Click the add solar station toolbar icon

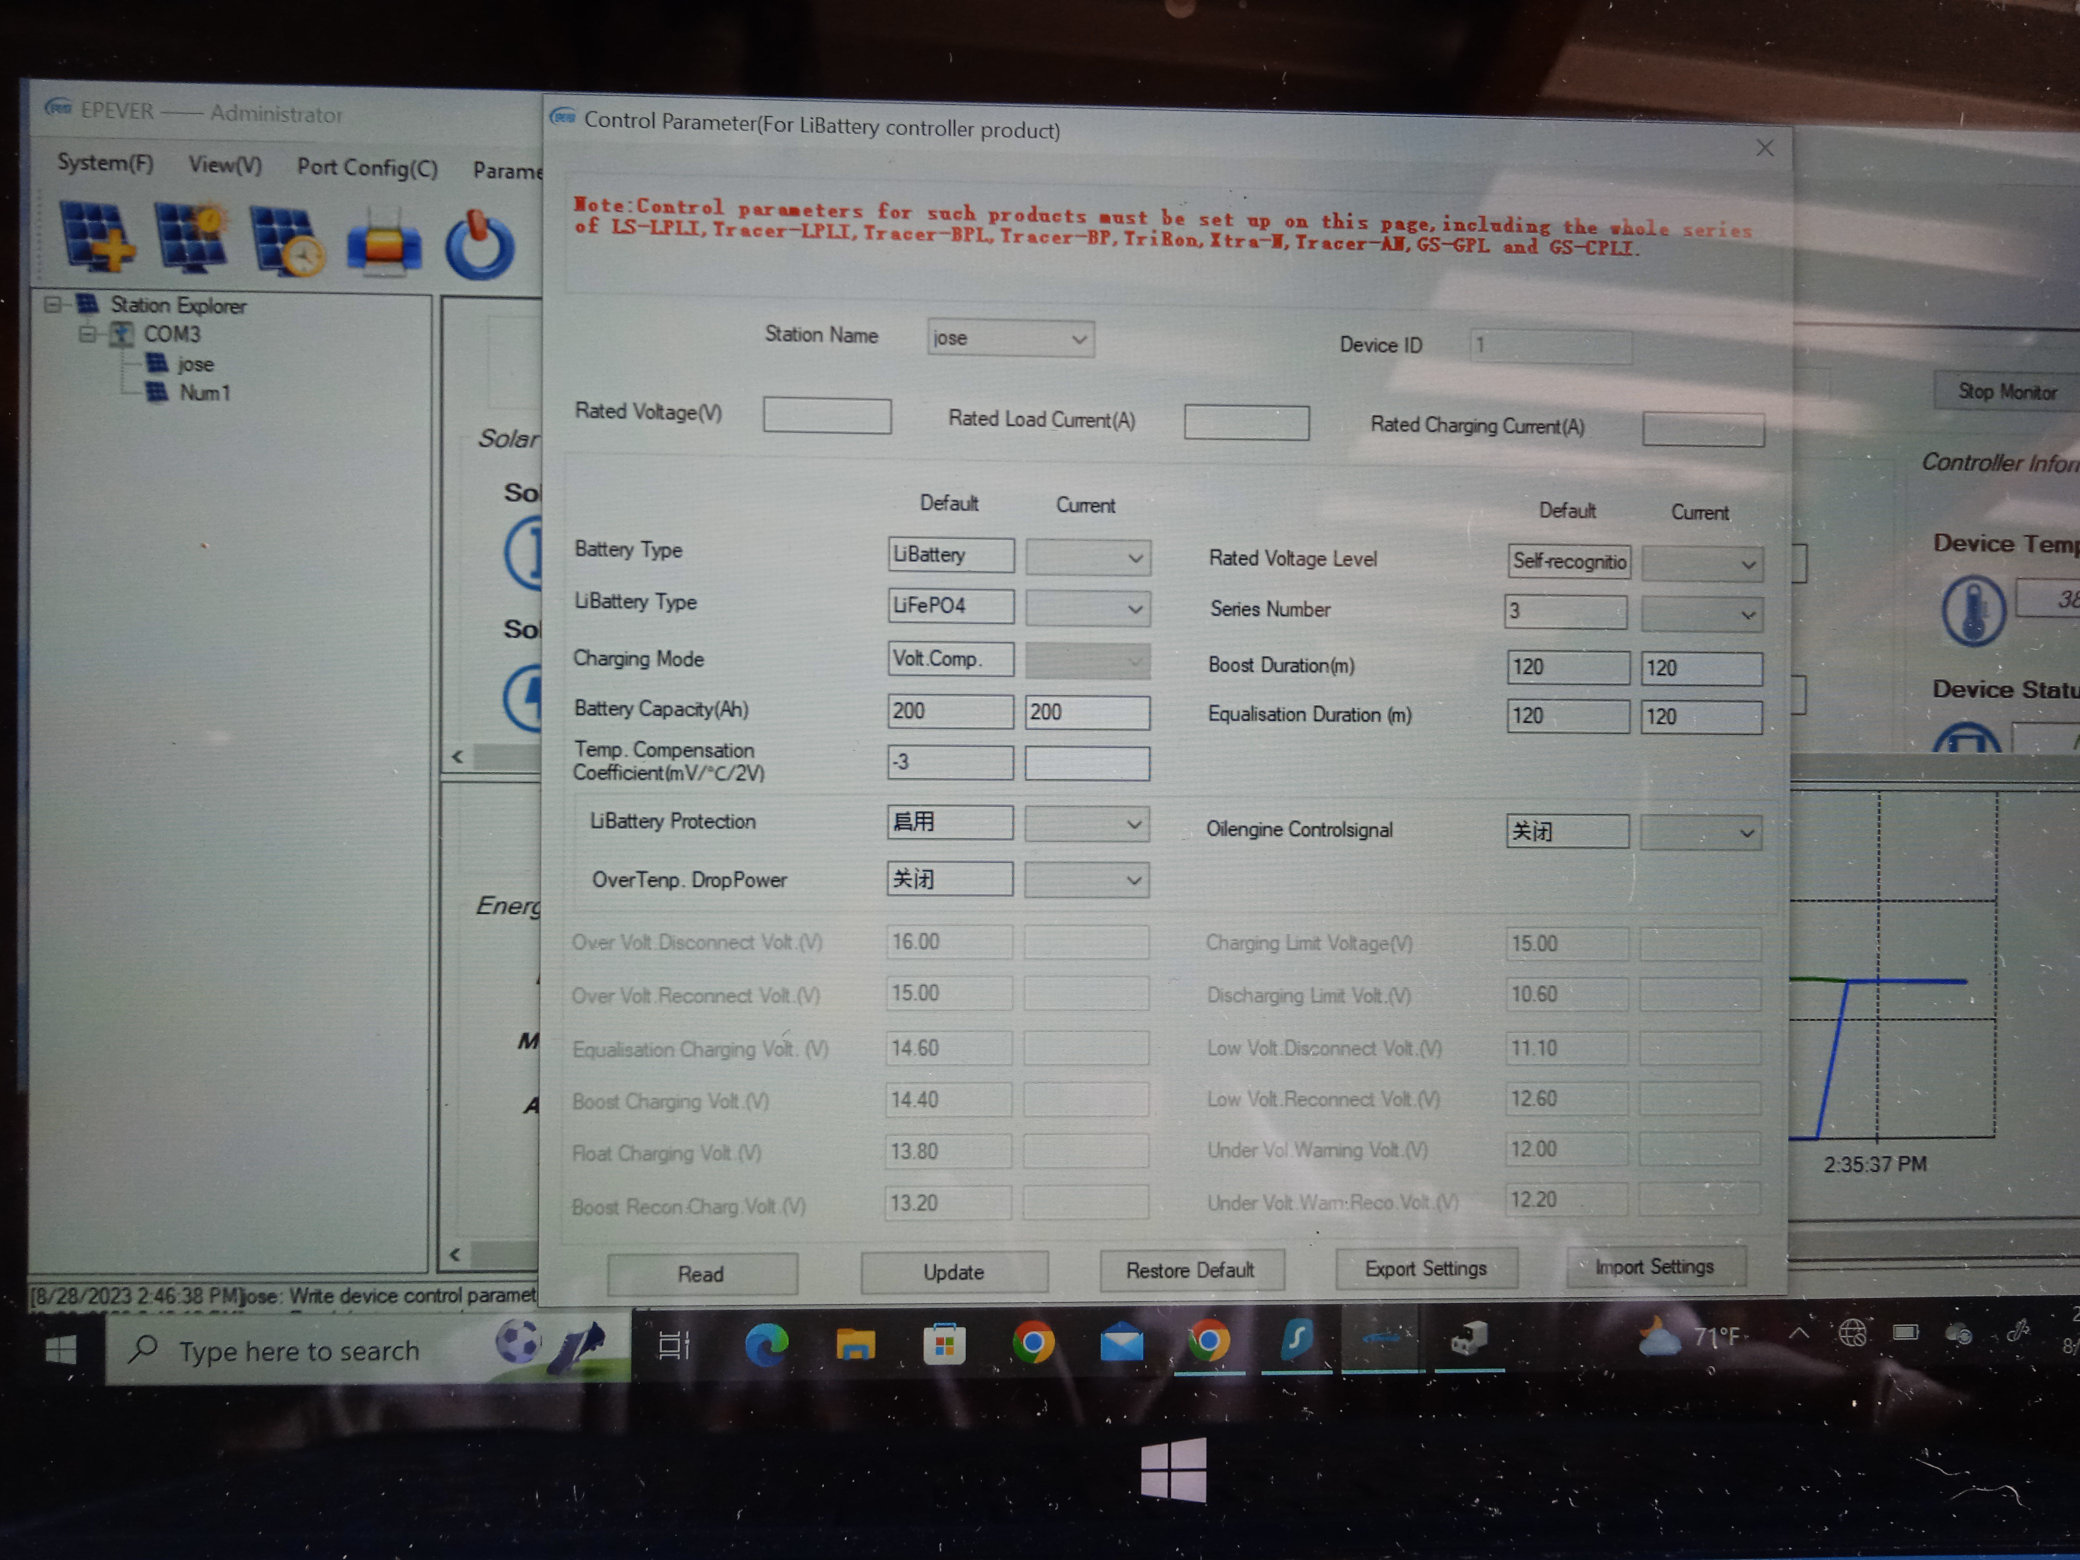(97, 237)
